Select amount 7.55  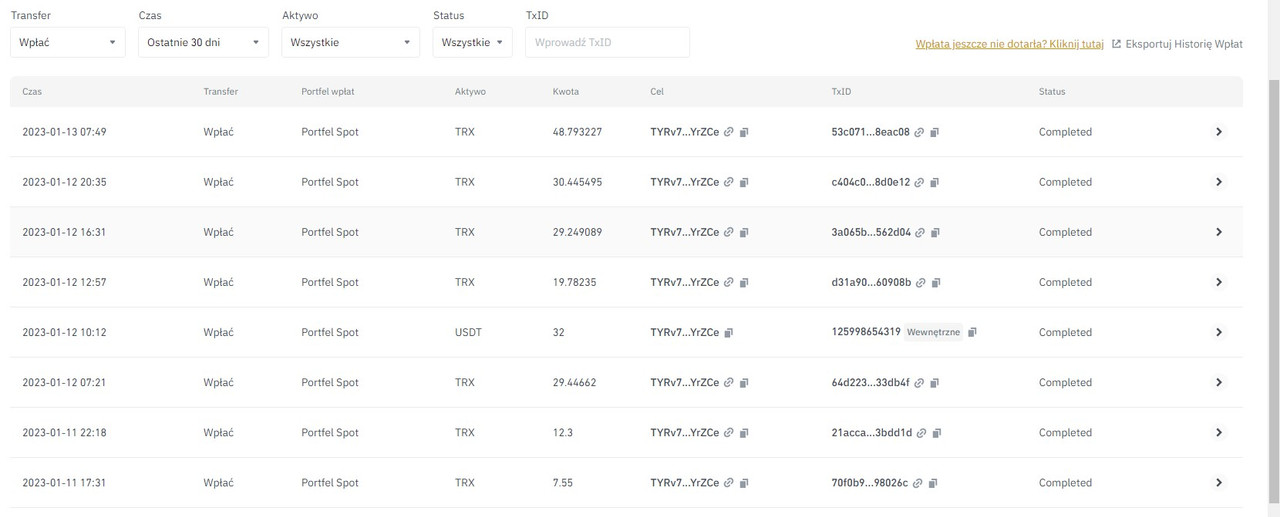(565, 482)
